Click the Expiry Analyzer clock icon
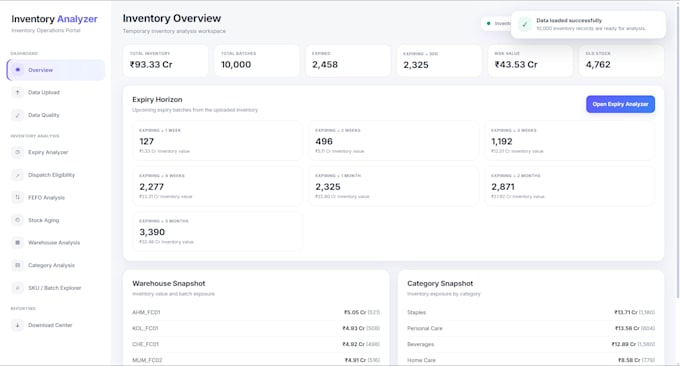680x366 pixels. coord(17,152)
